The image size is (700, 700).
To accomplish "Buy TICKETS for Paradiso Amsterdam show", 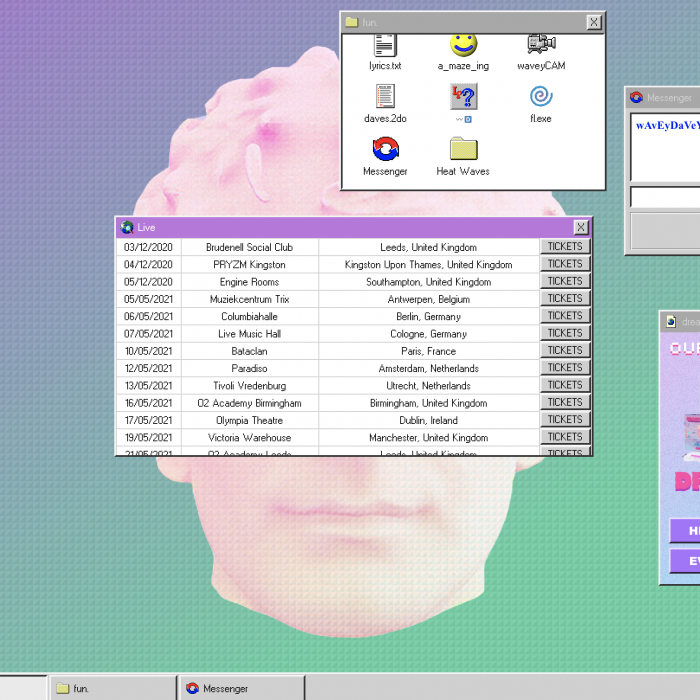I will [x=565, y=368].
